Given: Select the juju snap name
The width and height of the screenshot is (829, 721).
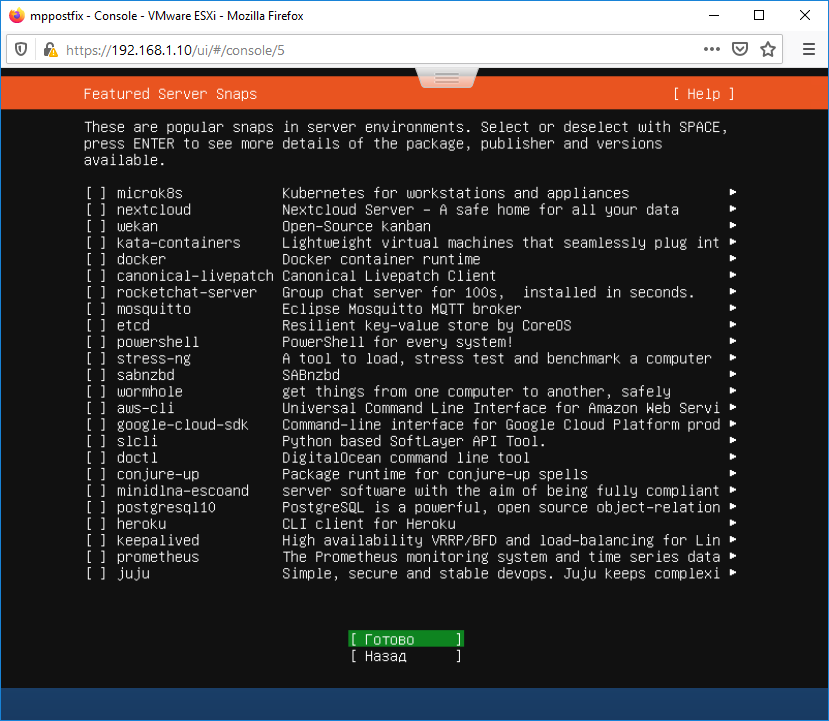Looking at the screenshot, I should [133, 574].
